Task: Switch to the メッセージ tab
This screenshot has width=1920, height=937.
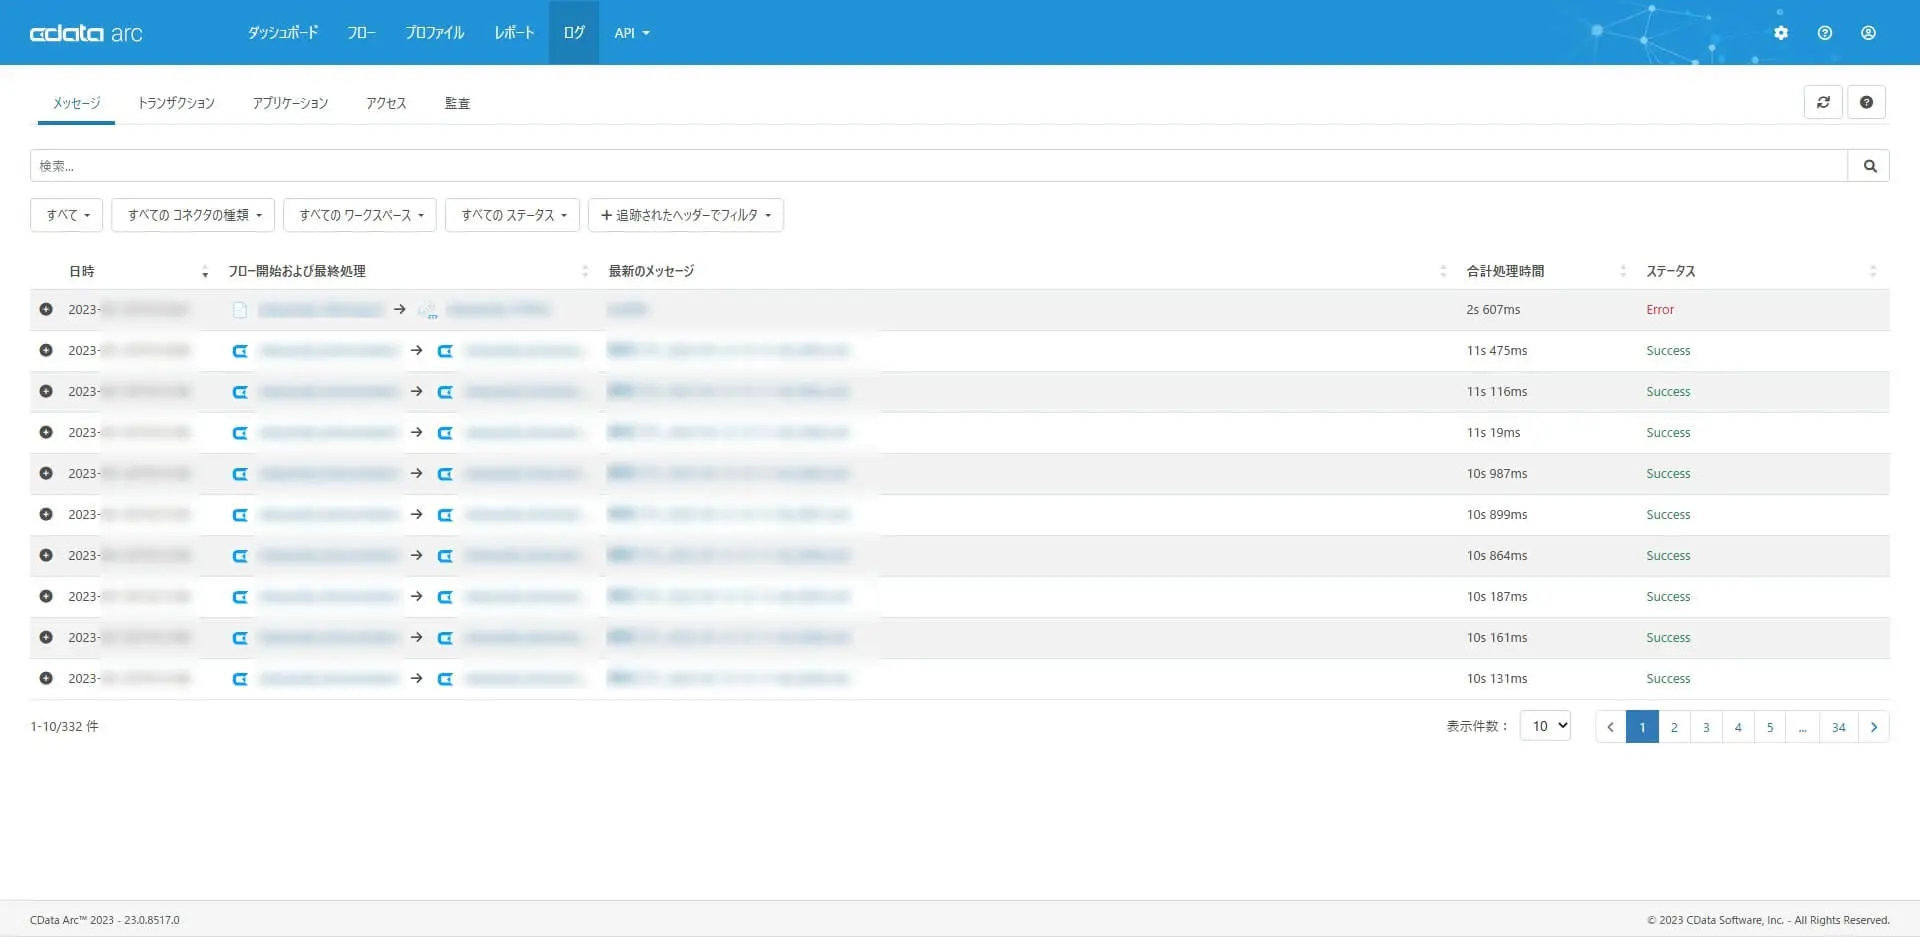Action: pyautogui.click(x=77, y=103)
